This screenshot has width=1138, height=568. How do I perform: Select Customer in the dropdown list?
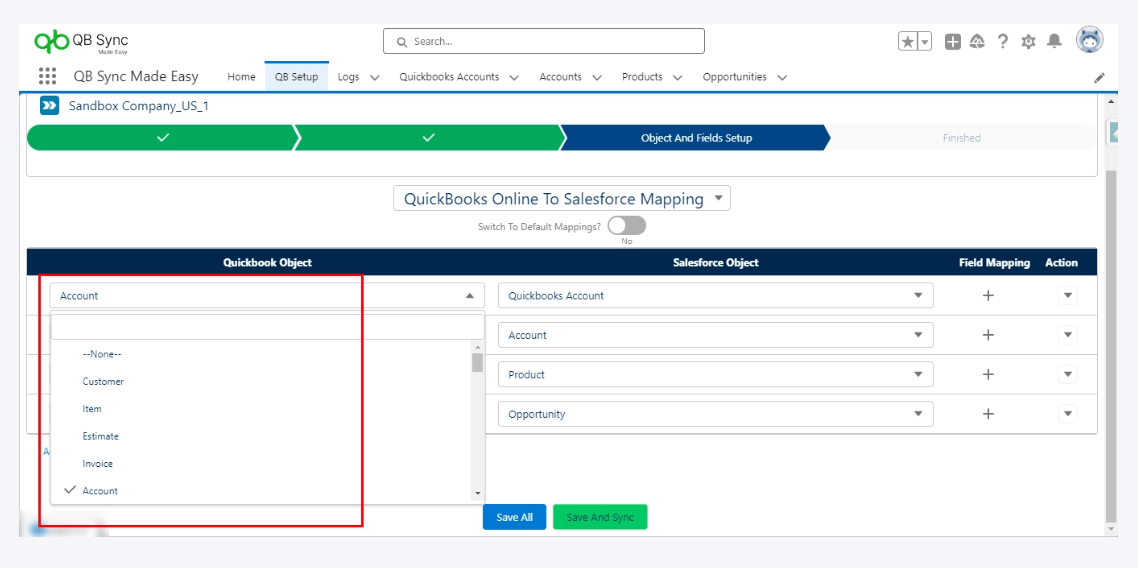point(103,382)
